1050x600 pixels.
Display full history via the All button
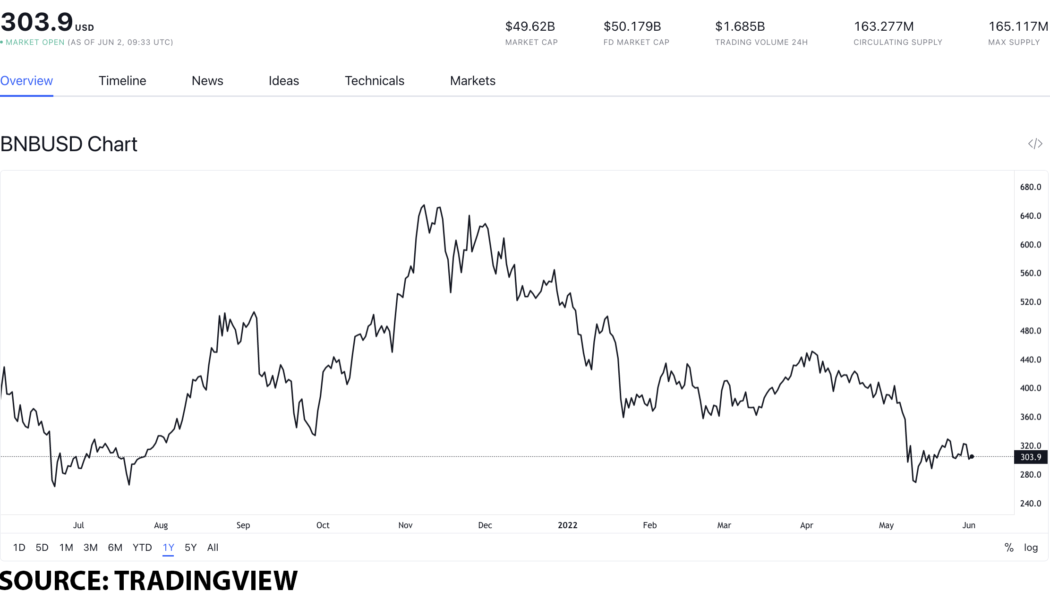point(213,547)
